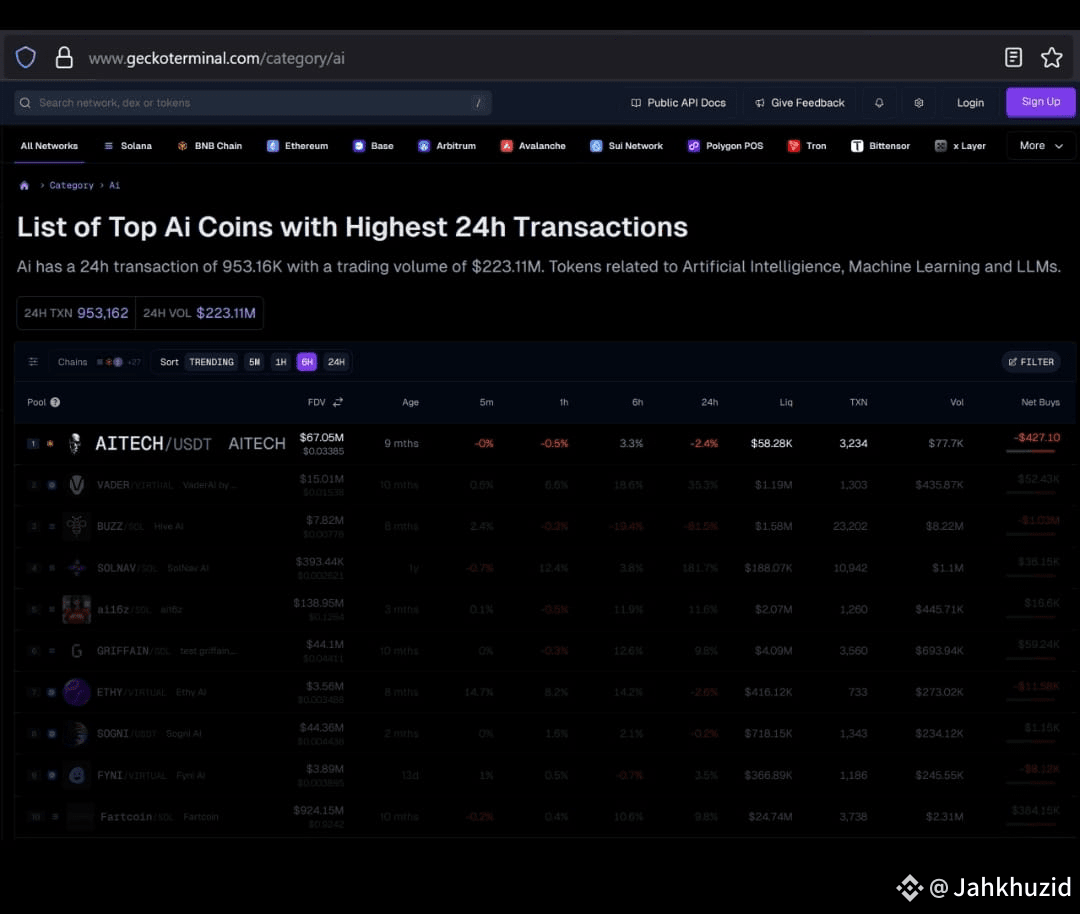
Task: Click the table settings sliders icon
Action: point(33,362)
